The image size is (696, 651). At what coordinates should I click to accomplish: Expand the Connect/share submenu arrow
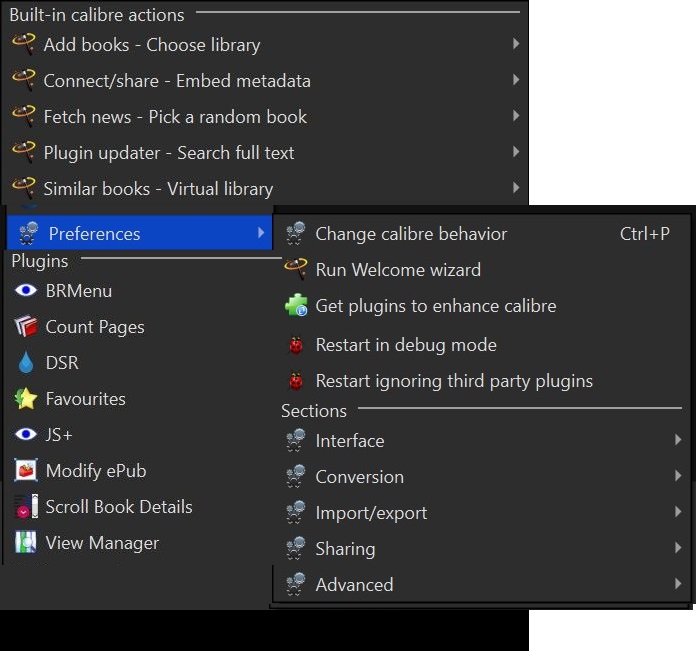click(515, 79)
